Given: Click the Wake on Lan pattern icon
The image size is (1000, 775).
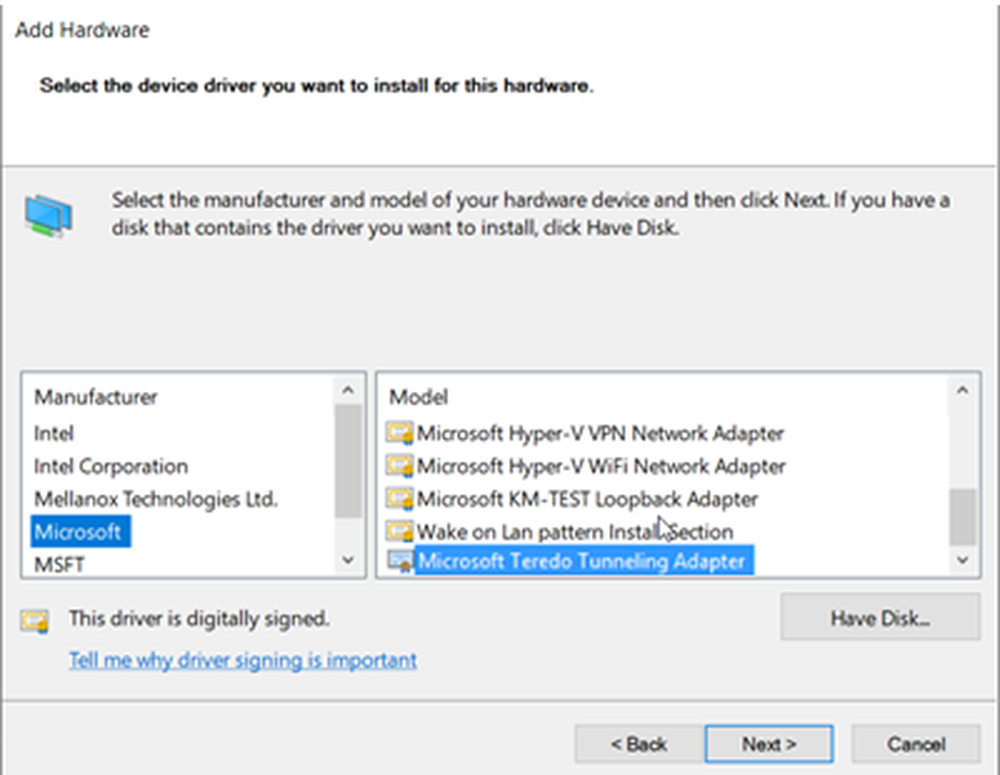Looking at the screenshot, I should pyautogui.click(x=401, y=532).
